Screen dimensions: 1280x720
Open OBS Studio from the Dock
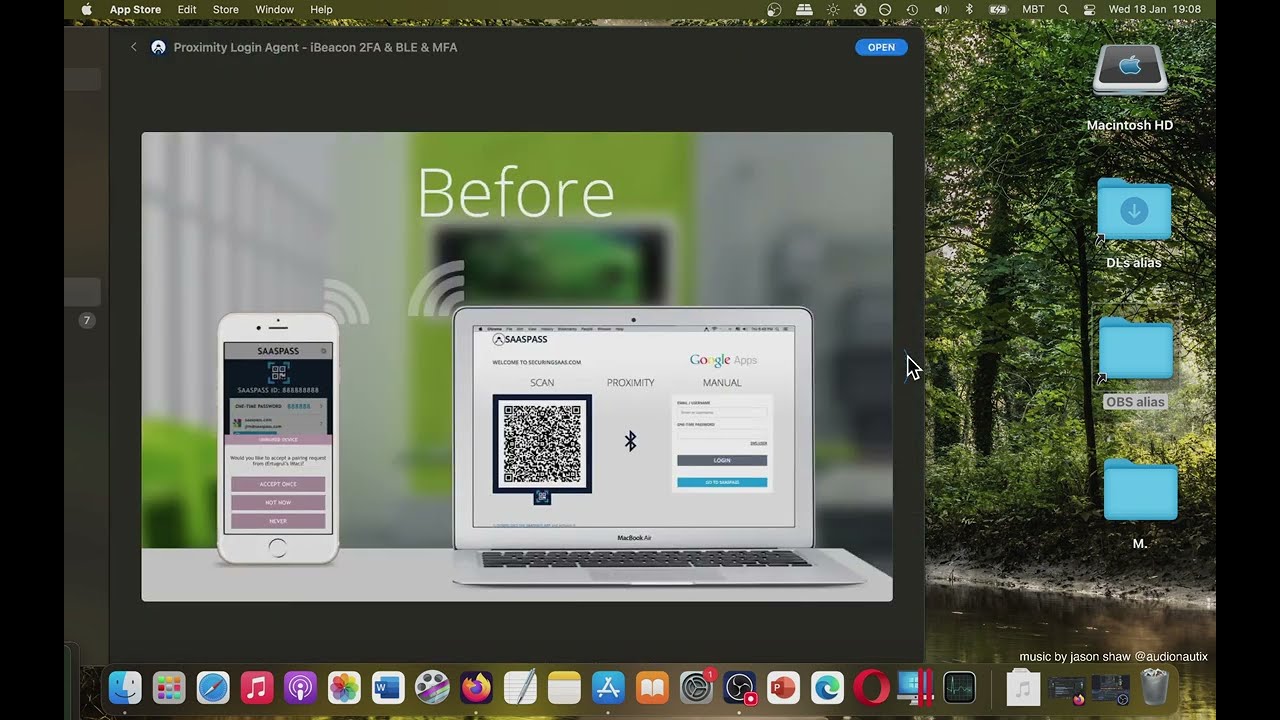(x=739, y=687)
